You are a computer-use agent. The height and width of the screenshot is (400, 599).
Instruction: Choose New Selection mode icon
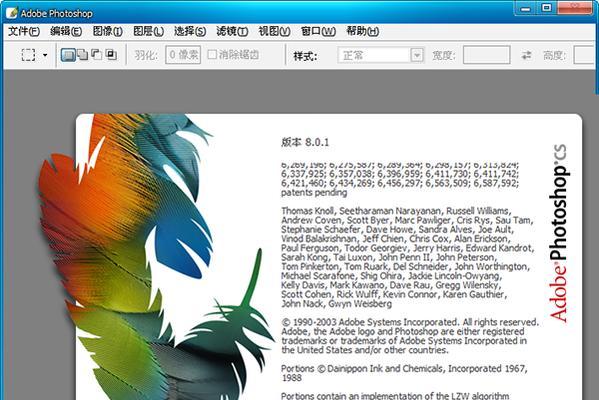[x=68, y=55]
